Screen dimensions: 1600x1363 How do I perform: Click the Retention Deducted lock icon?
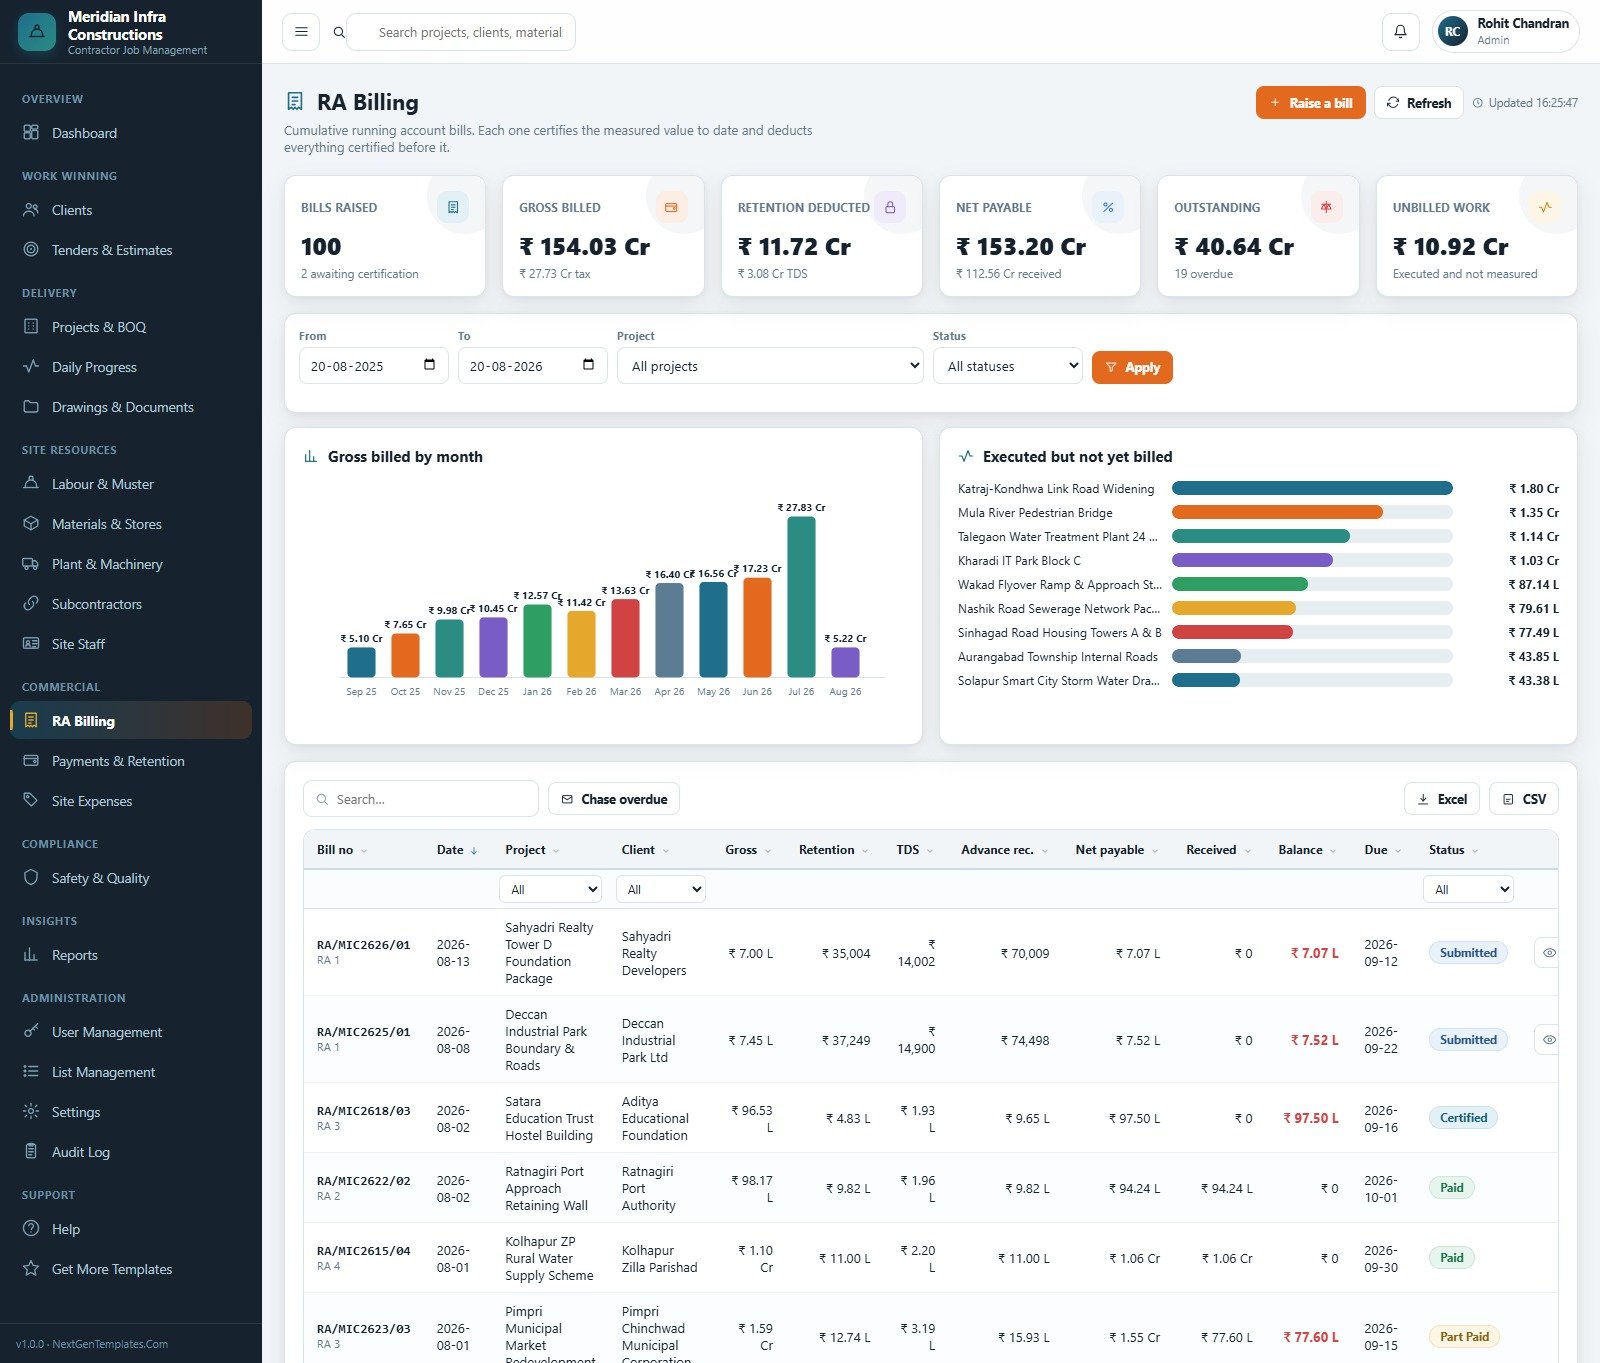[x=889, y=207]
